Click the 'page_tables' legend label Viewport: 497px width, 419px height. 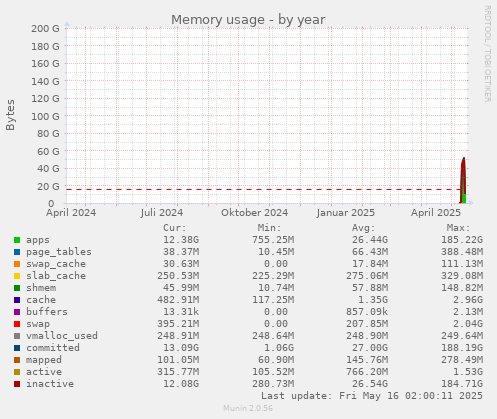point(59,252)
